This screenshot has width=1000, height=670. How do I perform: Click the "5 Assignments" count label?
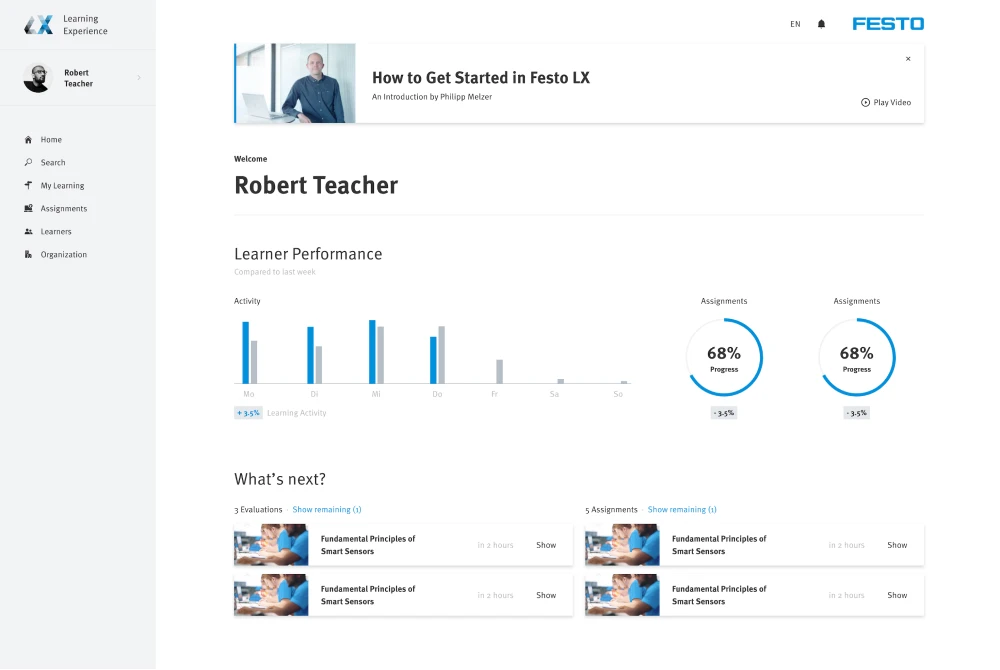[x=611, y=509]
